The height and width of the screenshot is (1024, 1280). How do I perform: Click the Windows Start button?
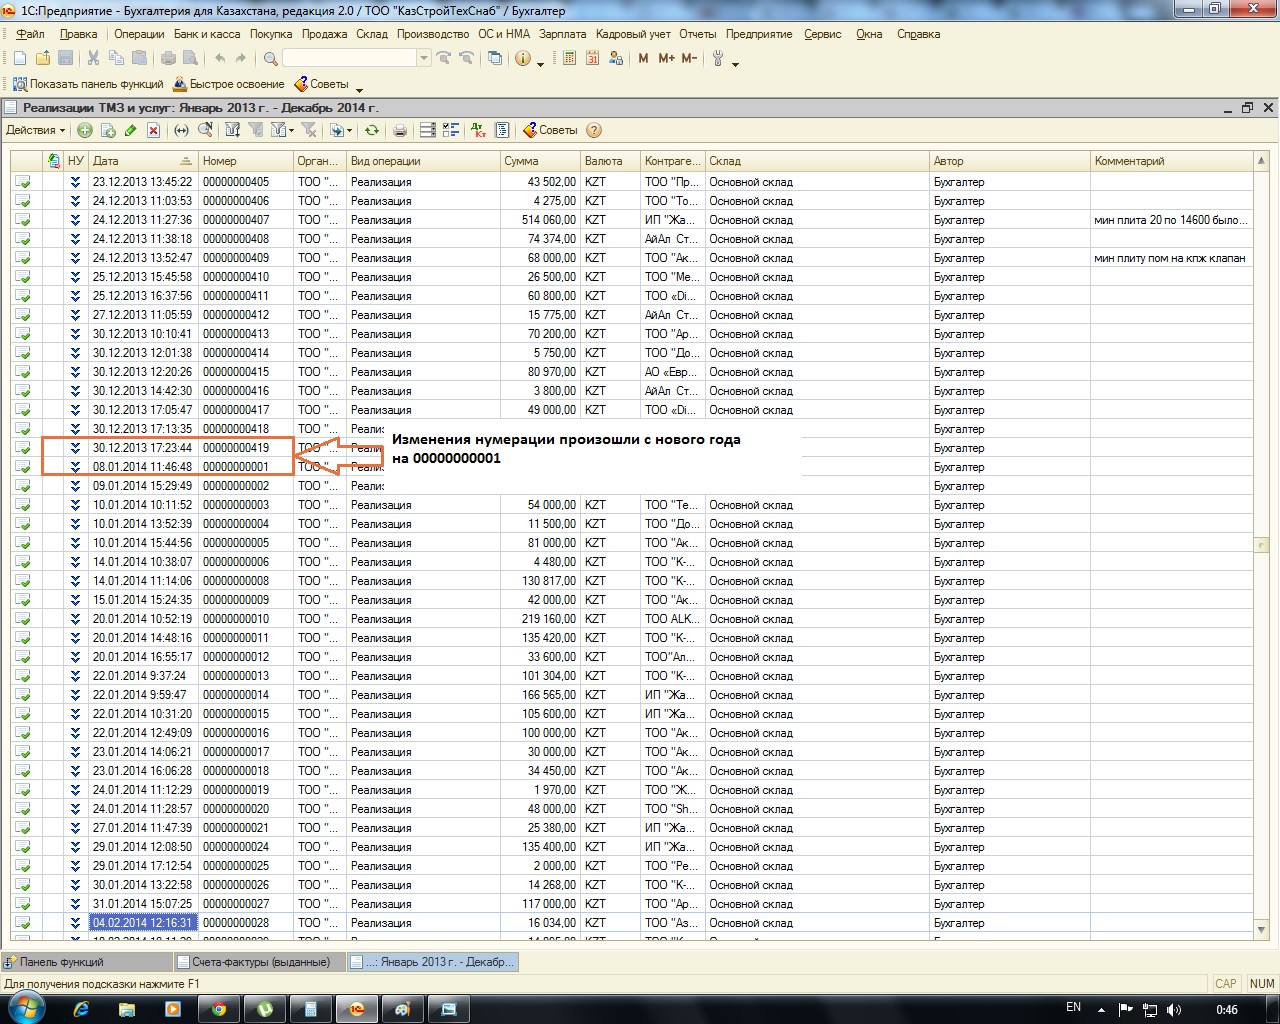(27, 1008)
